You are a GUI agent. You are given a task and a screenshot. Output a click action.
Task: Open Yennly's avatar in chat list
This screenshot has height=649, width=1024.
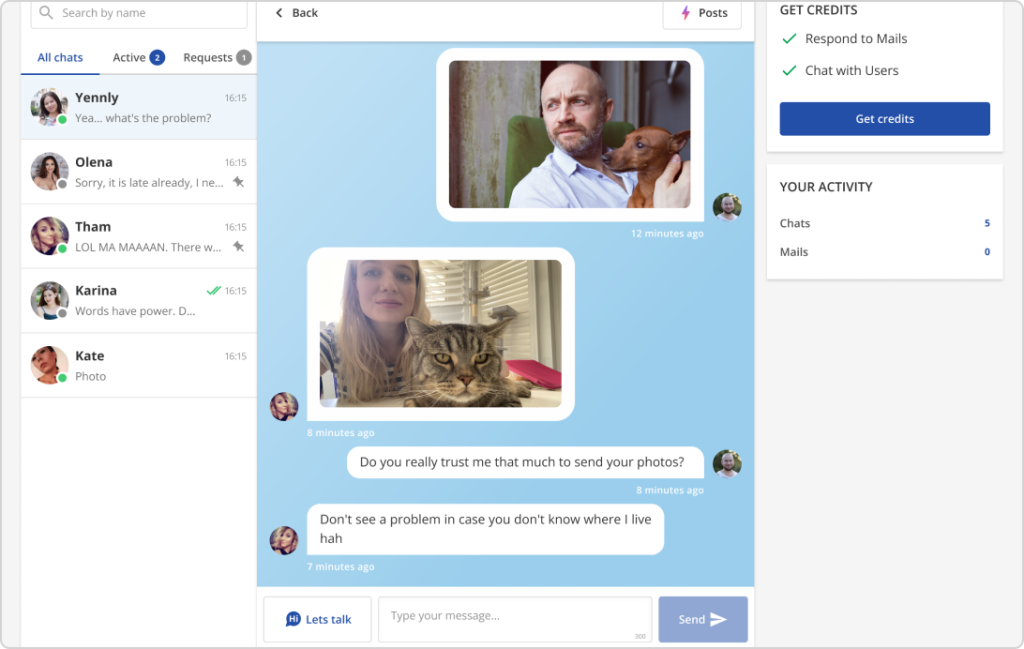click(x=49, y=107)
